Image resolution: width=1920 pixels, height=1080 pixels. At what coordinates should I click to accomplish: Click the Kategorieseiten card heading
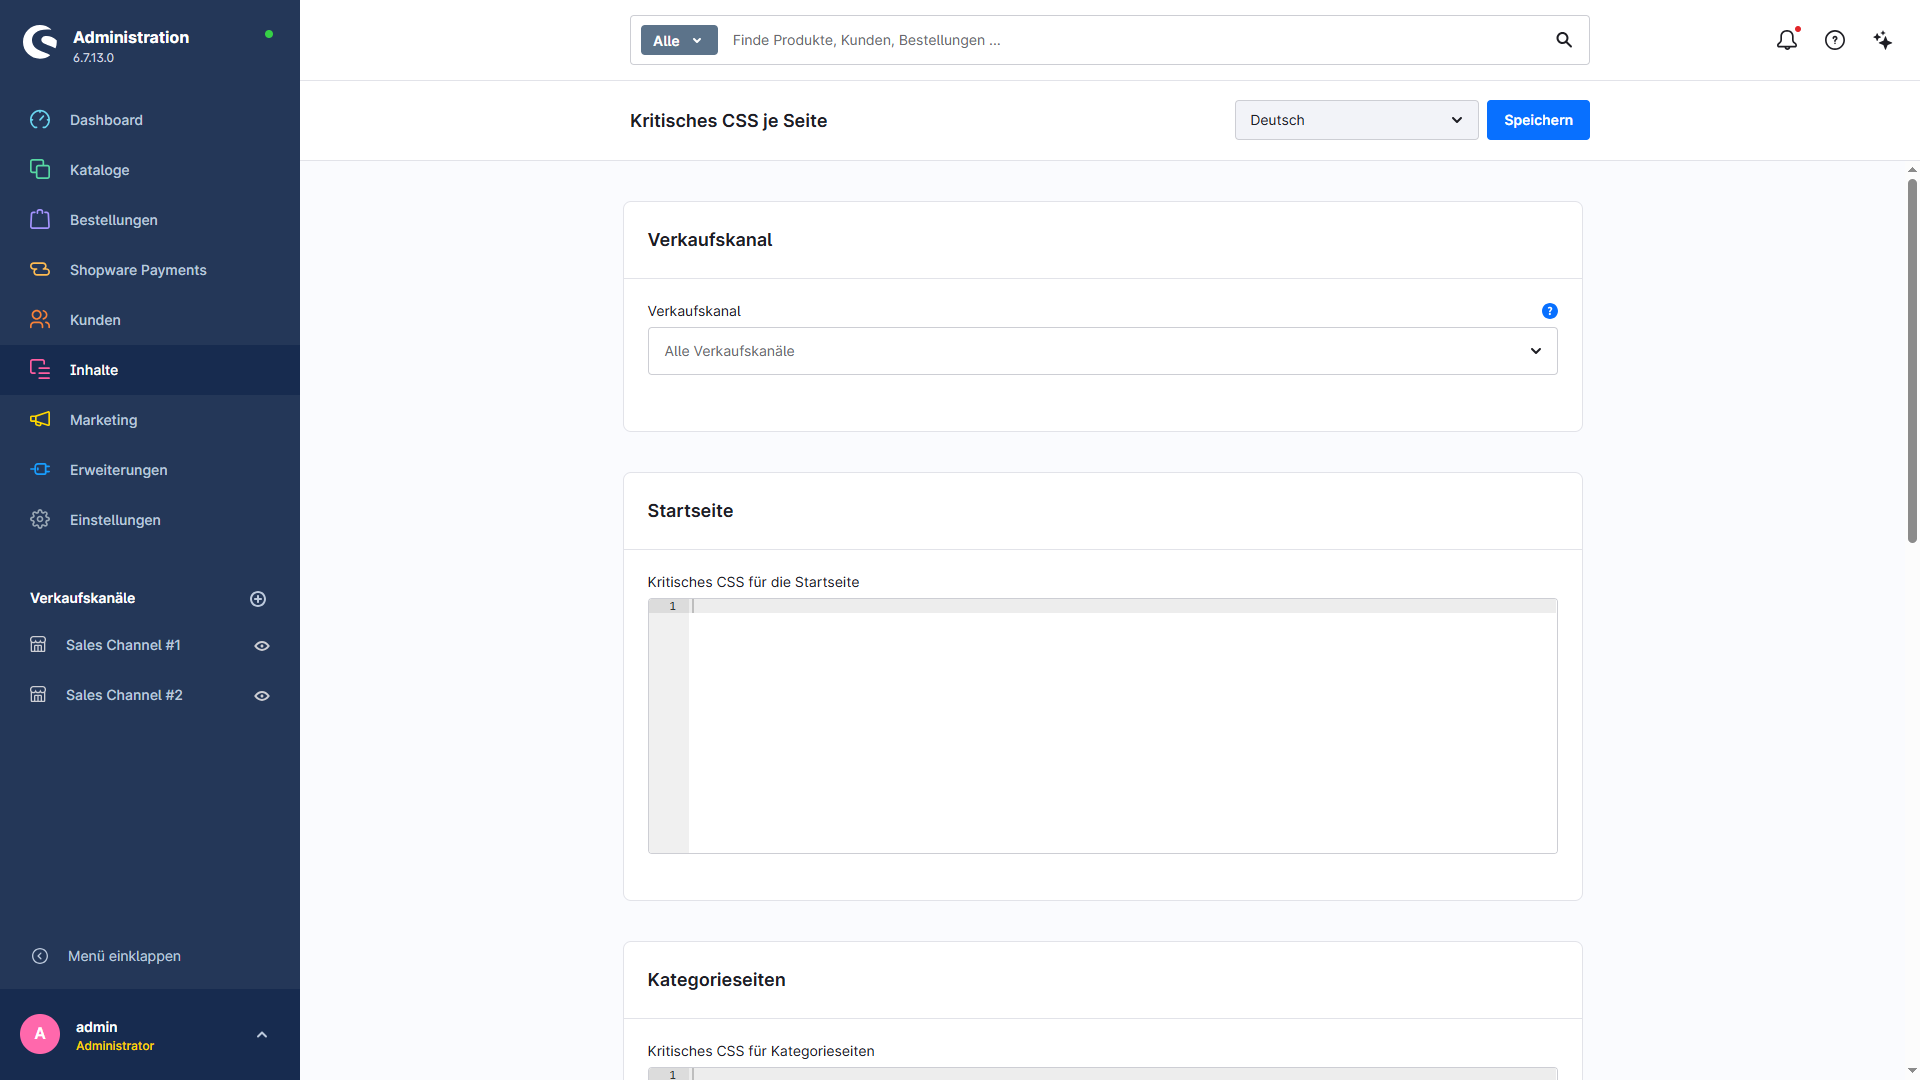pos(716,980)
